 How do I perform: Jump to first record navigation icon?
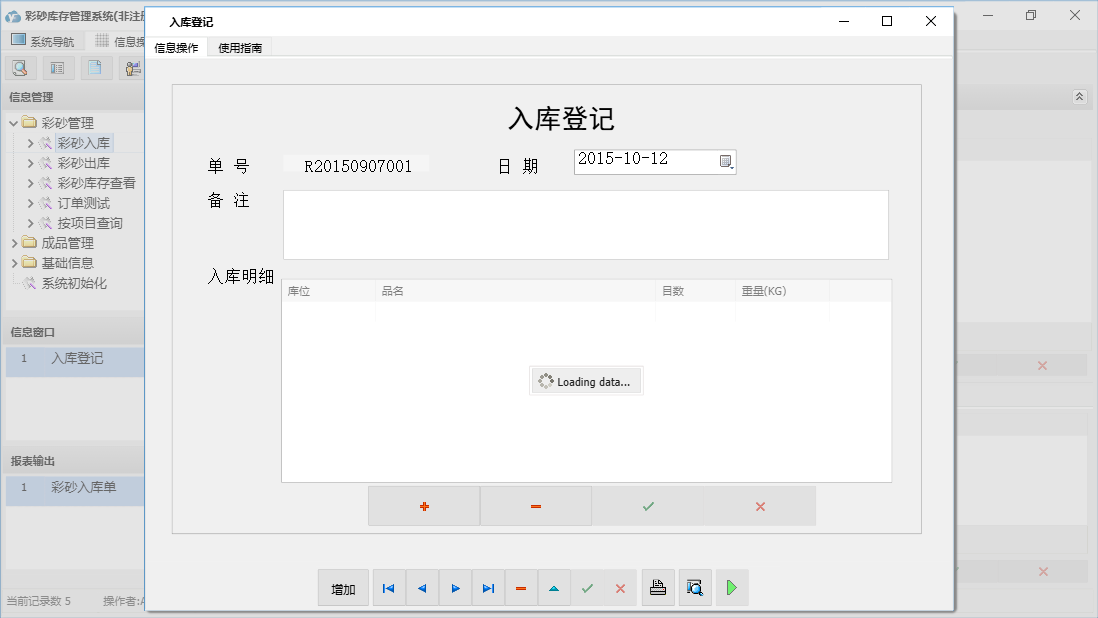[388, 588]
